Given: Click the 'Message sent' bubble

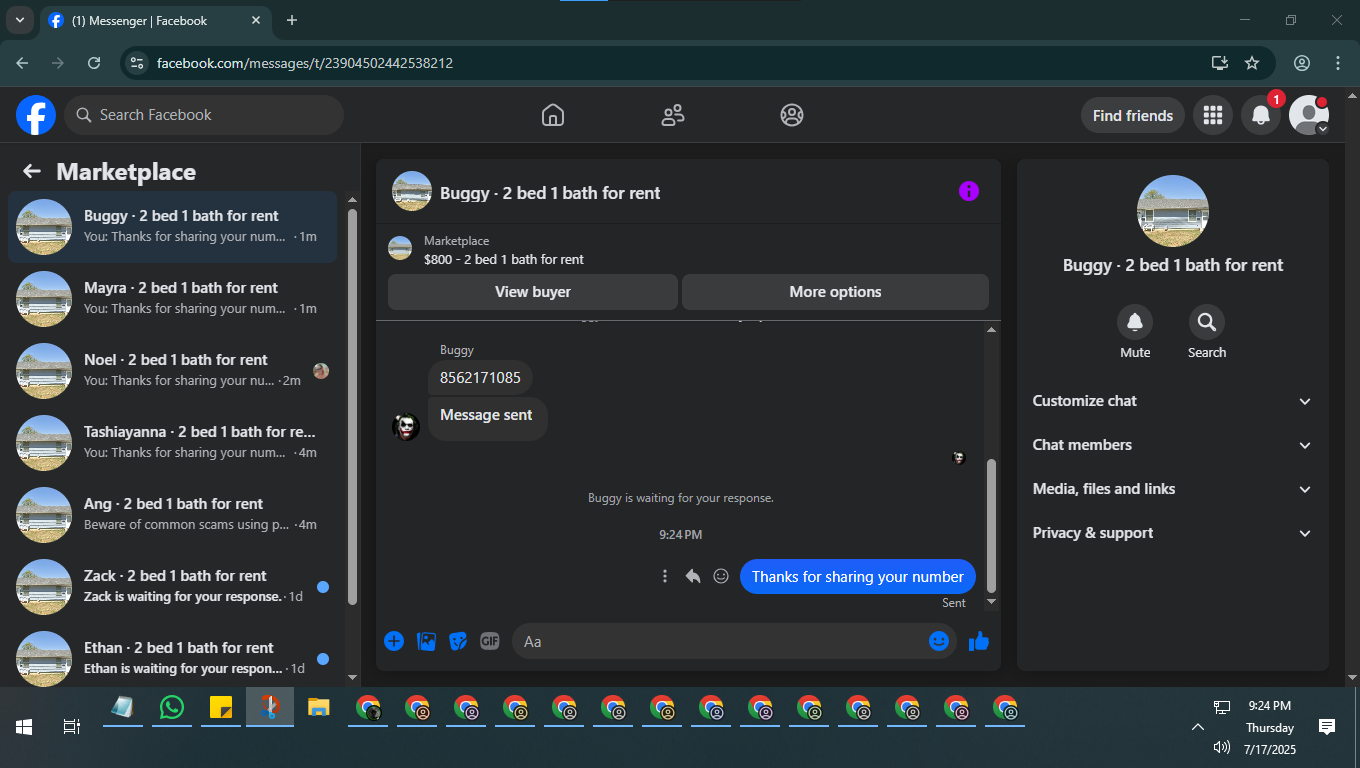Looking at the screenshot, I should click(486, 415).
